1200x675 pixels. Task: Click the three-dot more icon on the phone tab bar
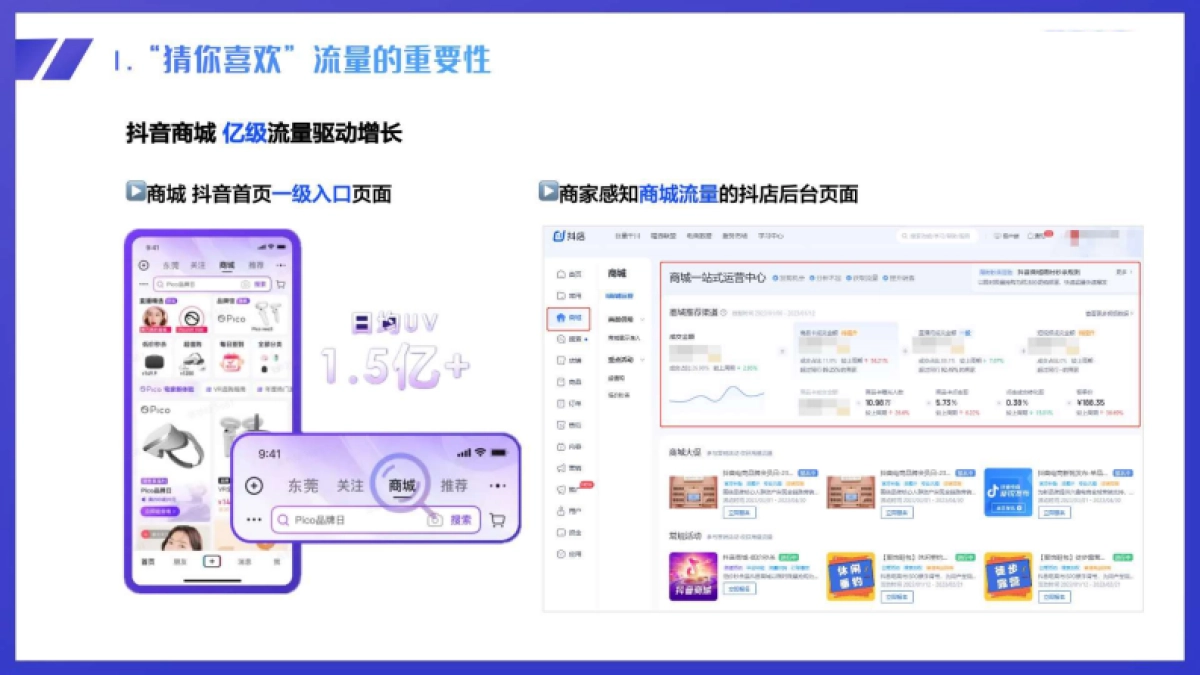point(499,485)
